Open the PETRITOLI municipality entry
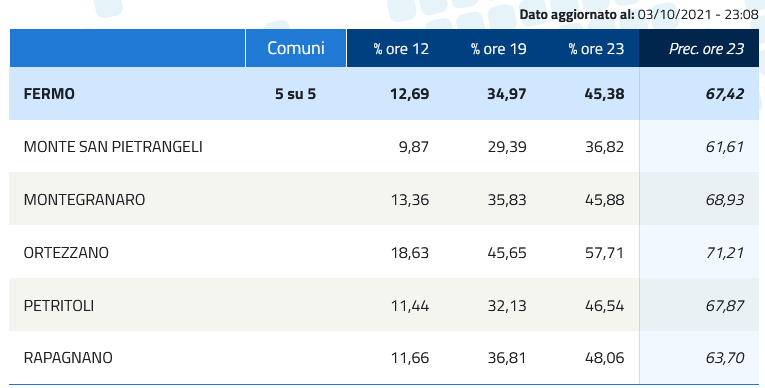This screenshot has width=765, height=388. 59,306
